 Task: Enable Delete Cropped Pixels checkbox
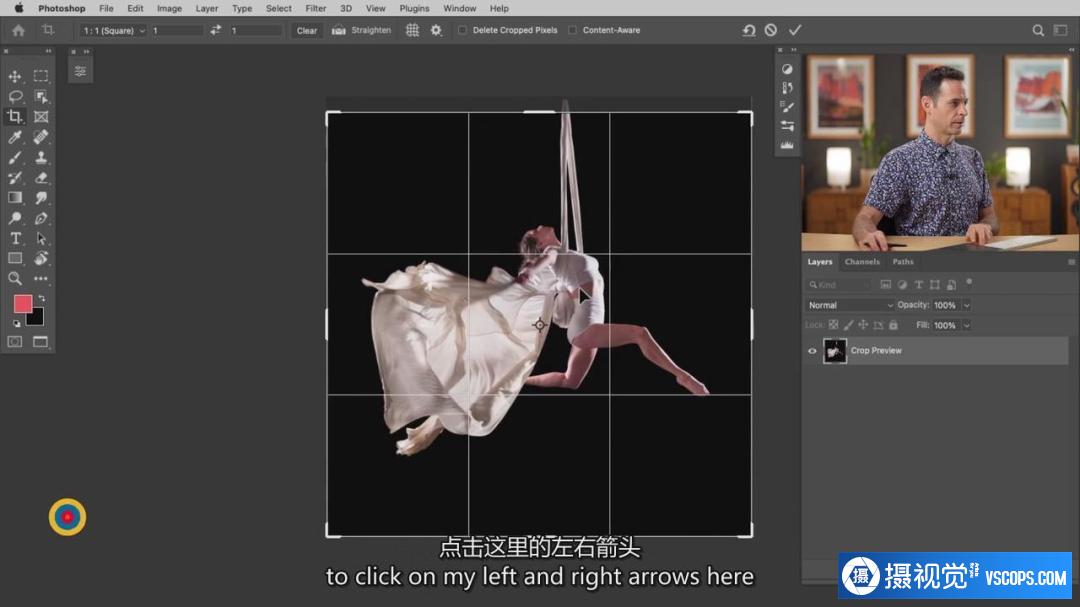click(x=462, y=30)
